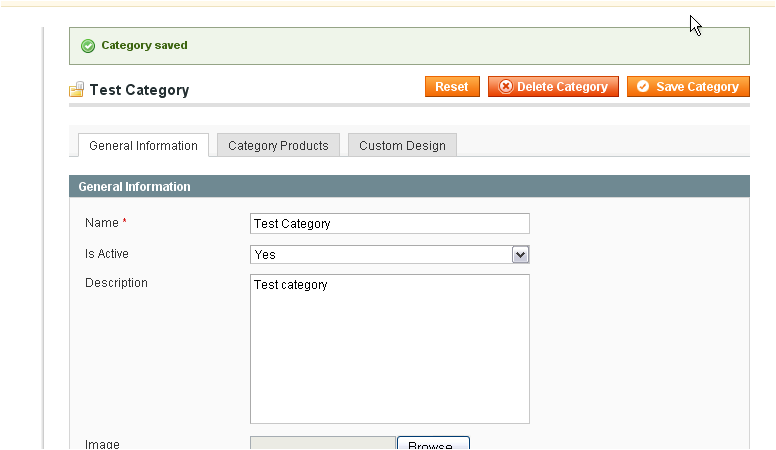Click the checkmark icon on Save Category button
The image size is (776, 450).
point(643,87)
